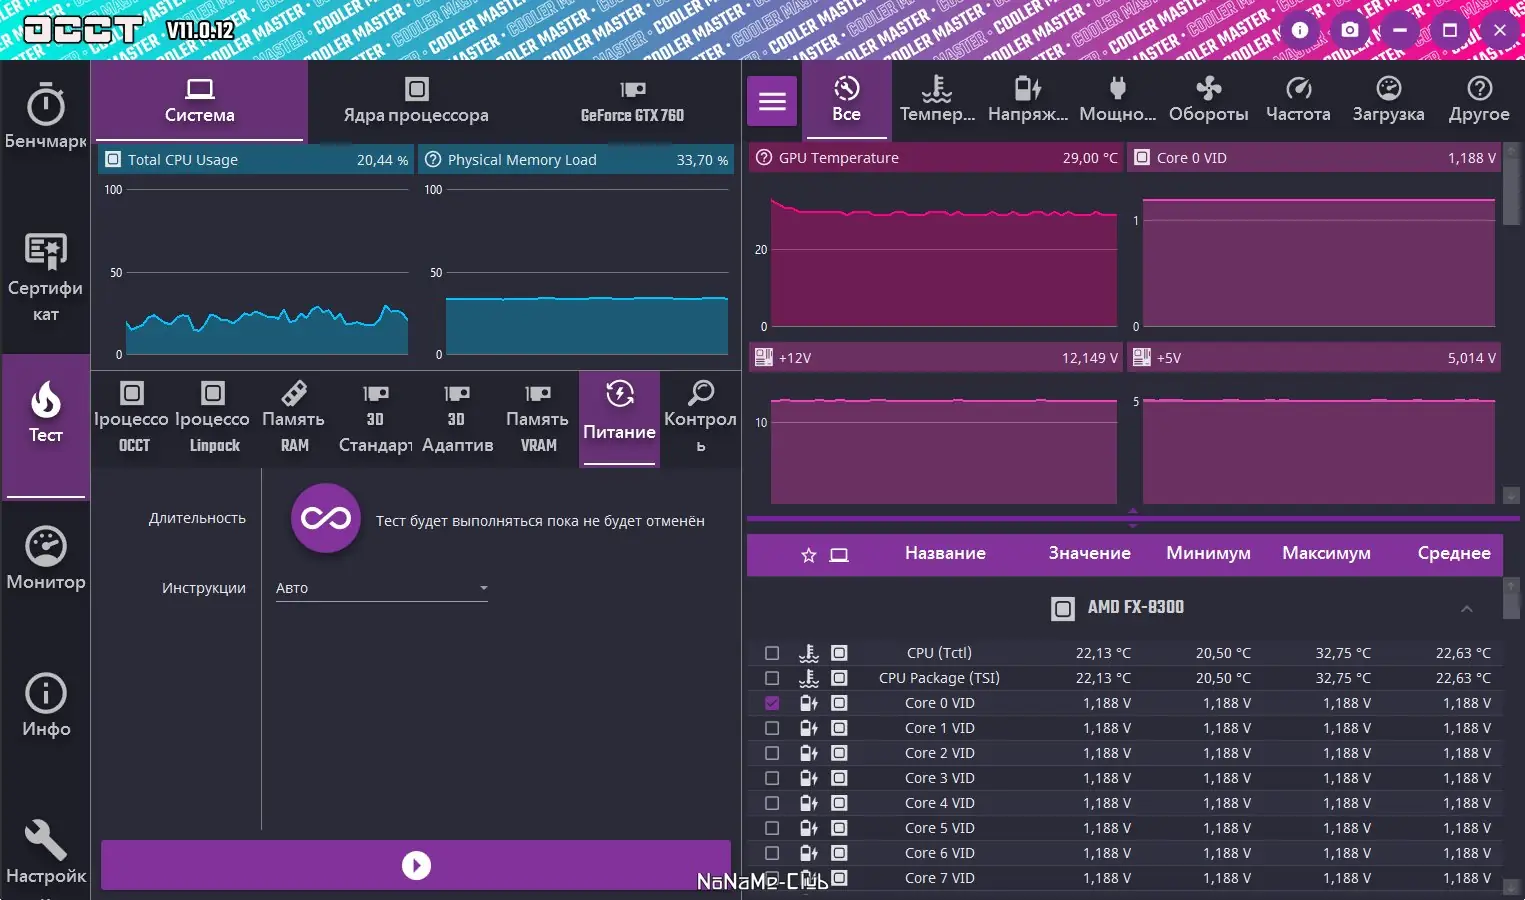Check the Core 2 VID checkbox
This screenshot has height=900, width=1525.
pyautogui.click(x=772, y=753)
